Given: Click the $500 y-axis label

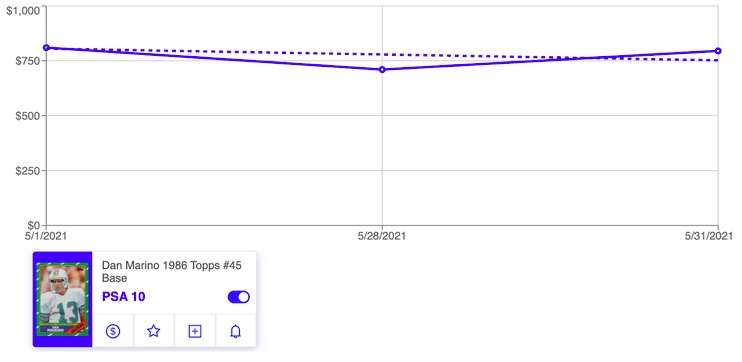Looking at the screenshot, I should (26, 116).
